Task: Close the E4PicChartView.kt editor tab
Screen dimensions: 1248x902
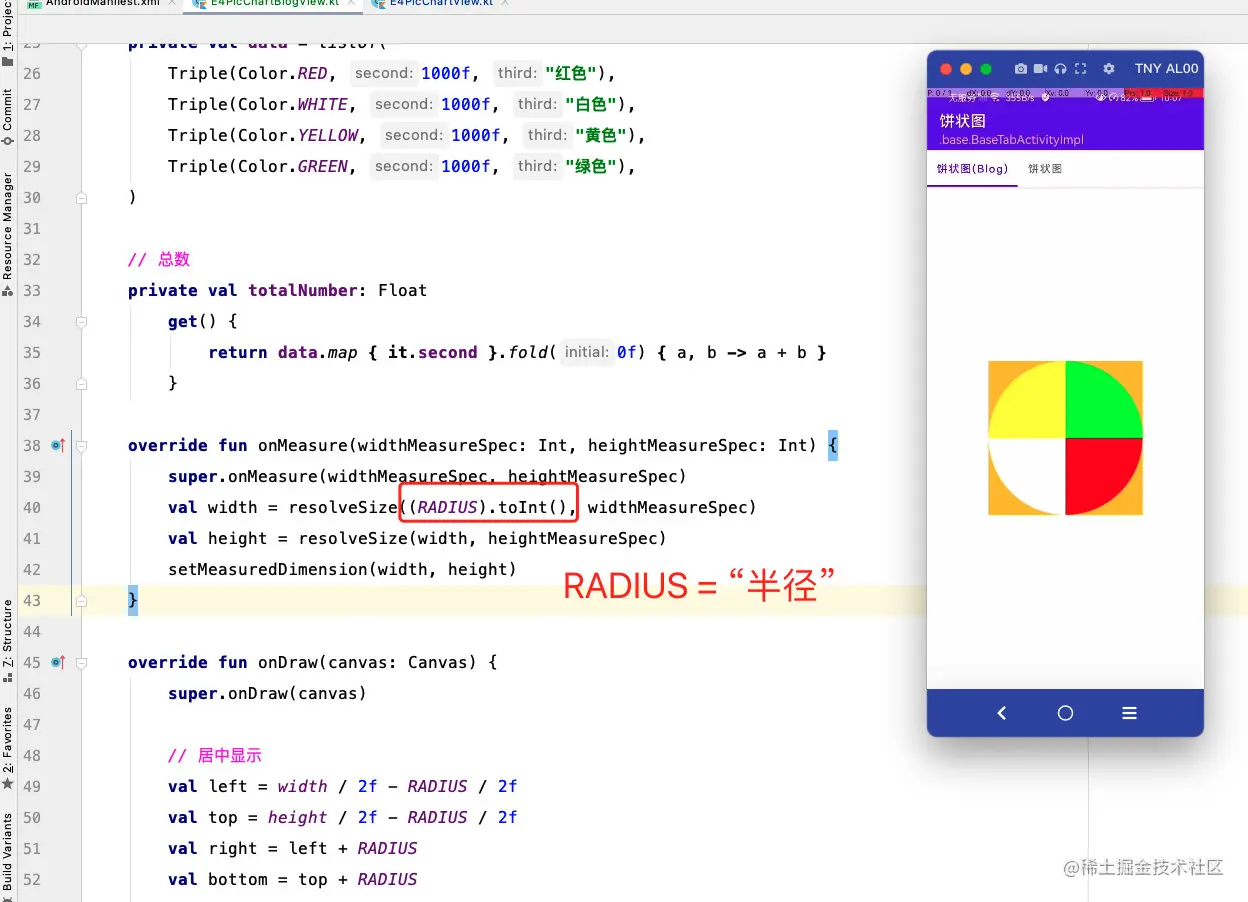Action: click(504, 4)
